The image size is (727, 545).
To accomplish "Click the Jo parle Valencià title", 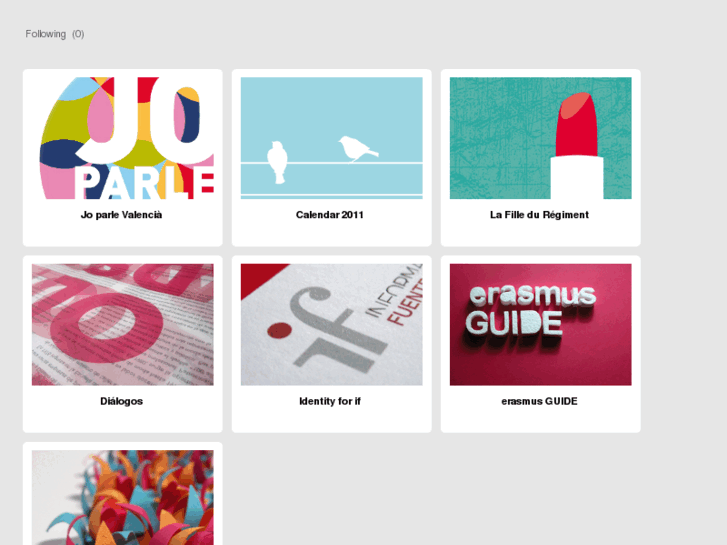I will point(121,215).
